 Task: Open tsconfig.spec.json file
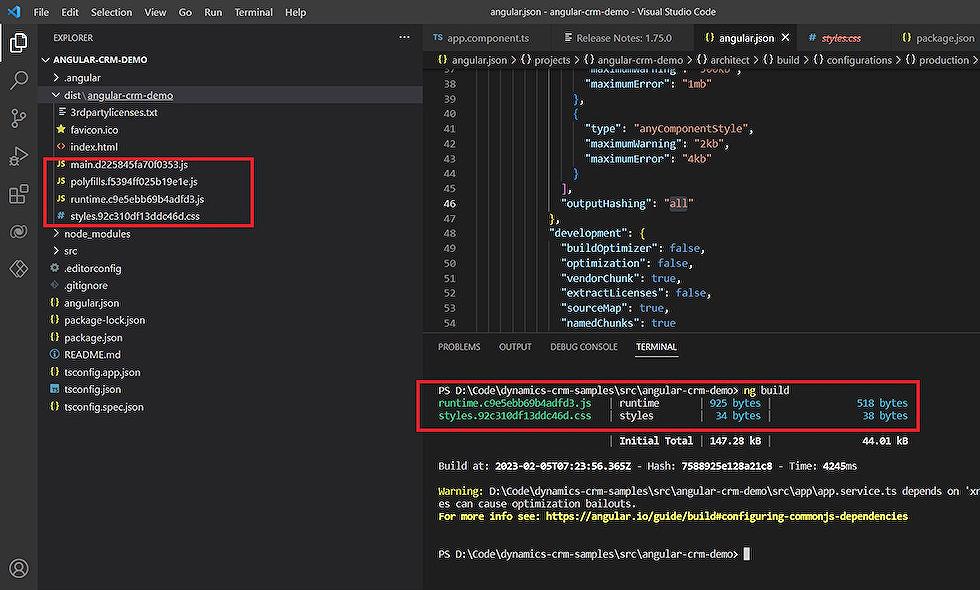(x=104, y=407)
